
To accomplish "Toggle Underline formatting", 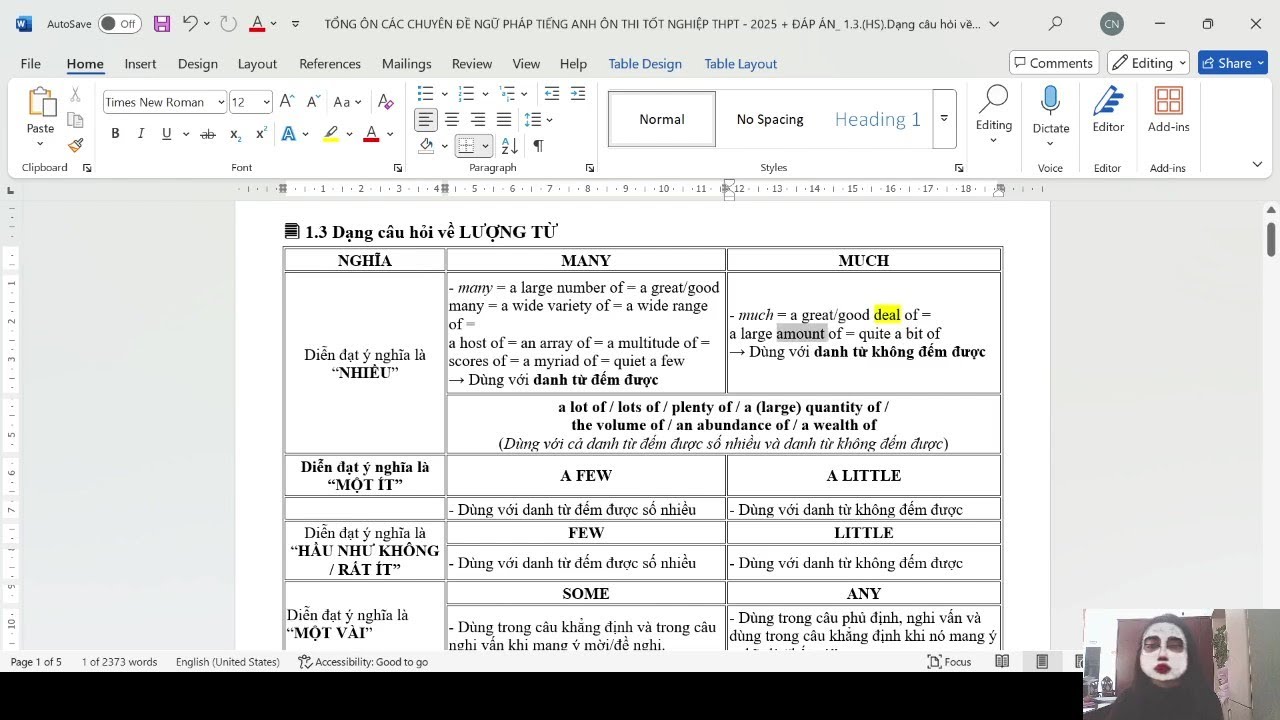I will (166, 134).
